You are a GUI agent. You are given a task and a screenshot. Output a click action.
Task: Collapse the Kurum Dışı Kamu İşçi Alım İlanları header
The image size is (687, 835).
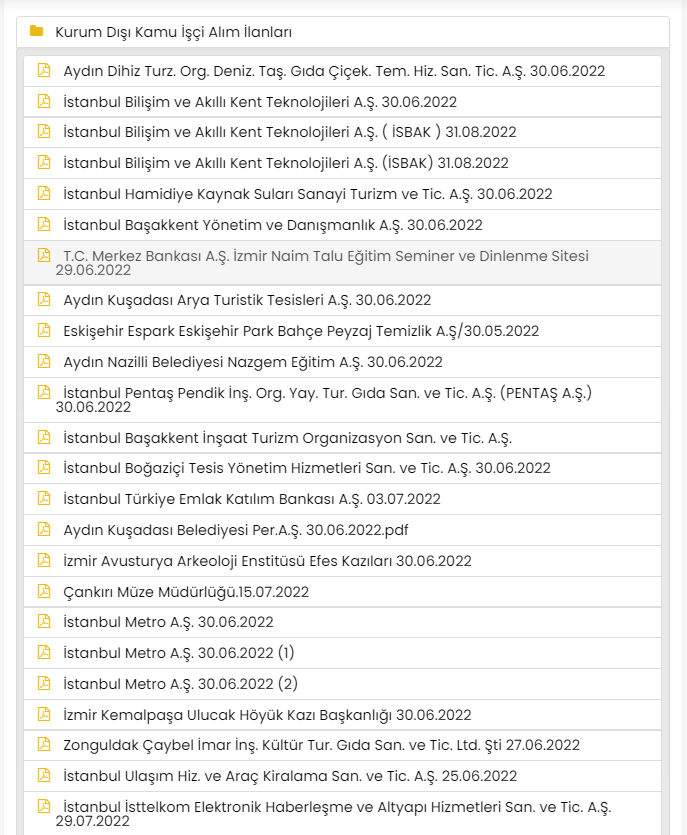(342, 32)
